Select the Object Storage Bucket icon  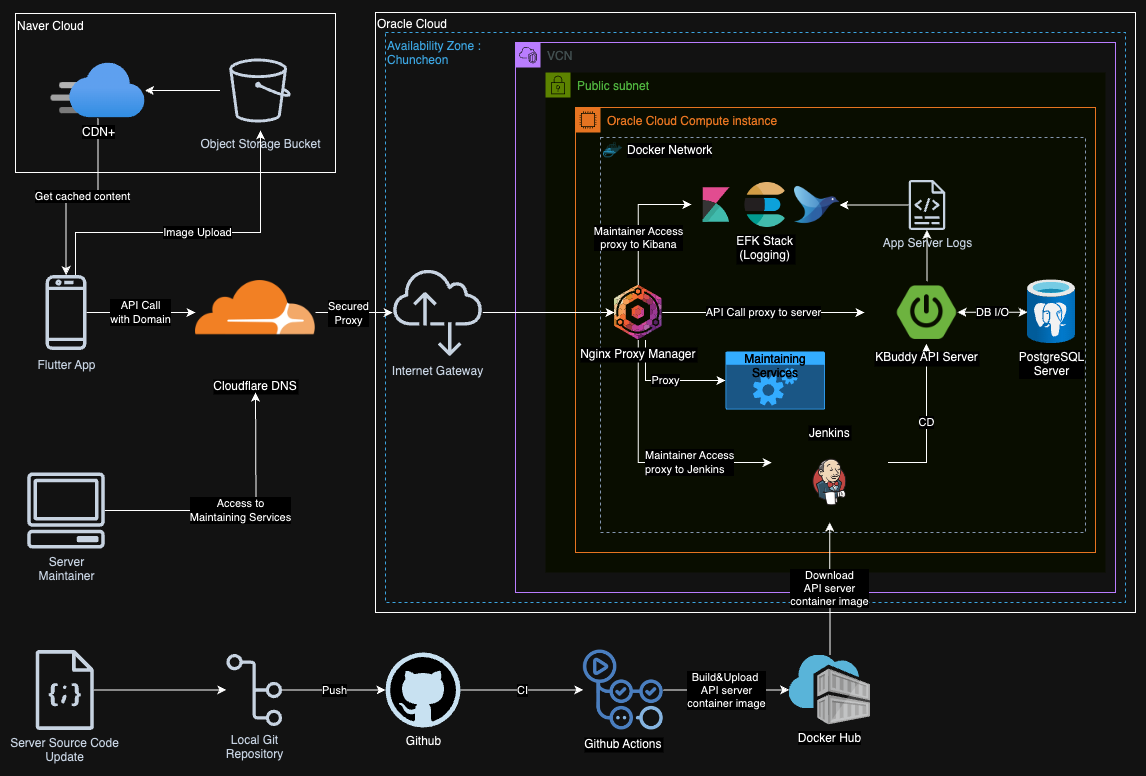click(x=259, y=91)
